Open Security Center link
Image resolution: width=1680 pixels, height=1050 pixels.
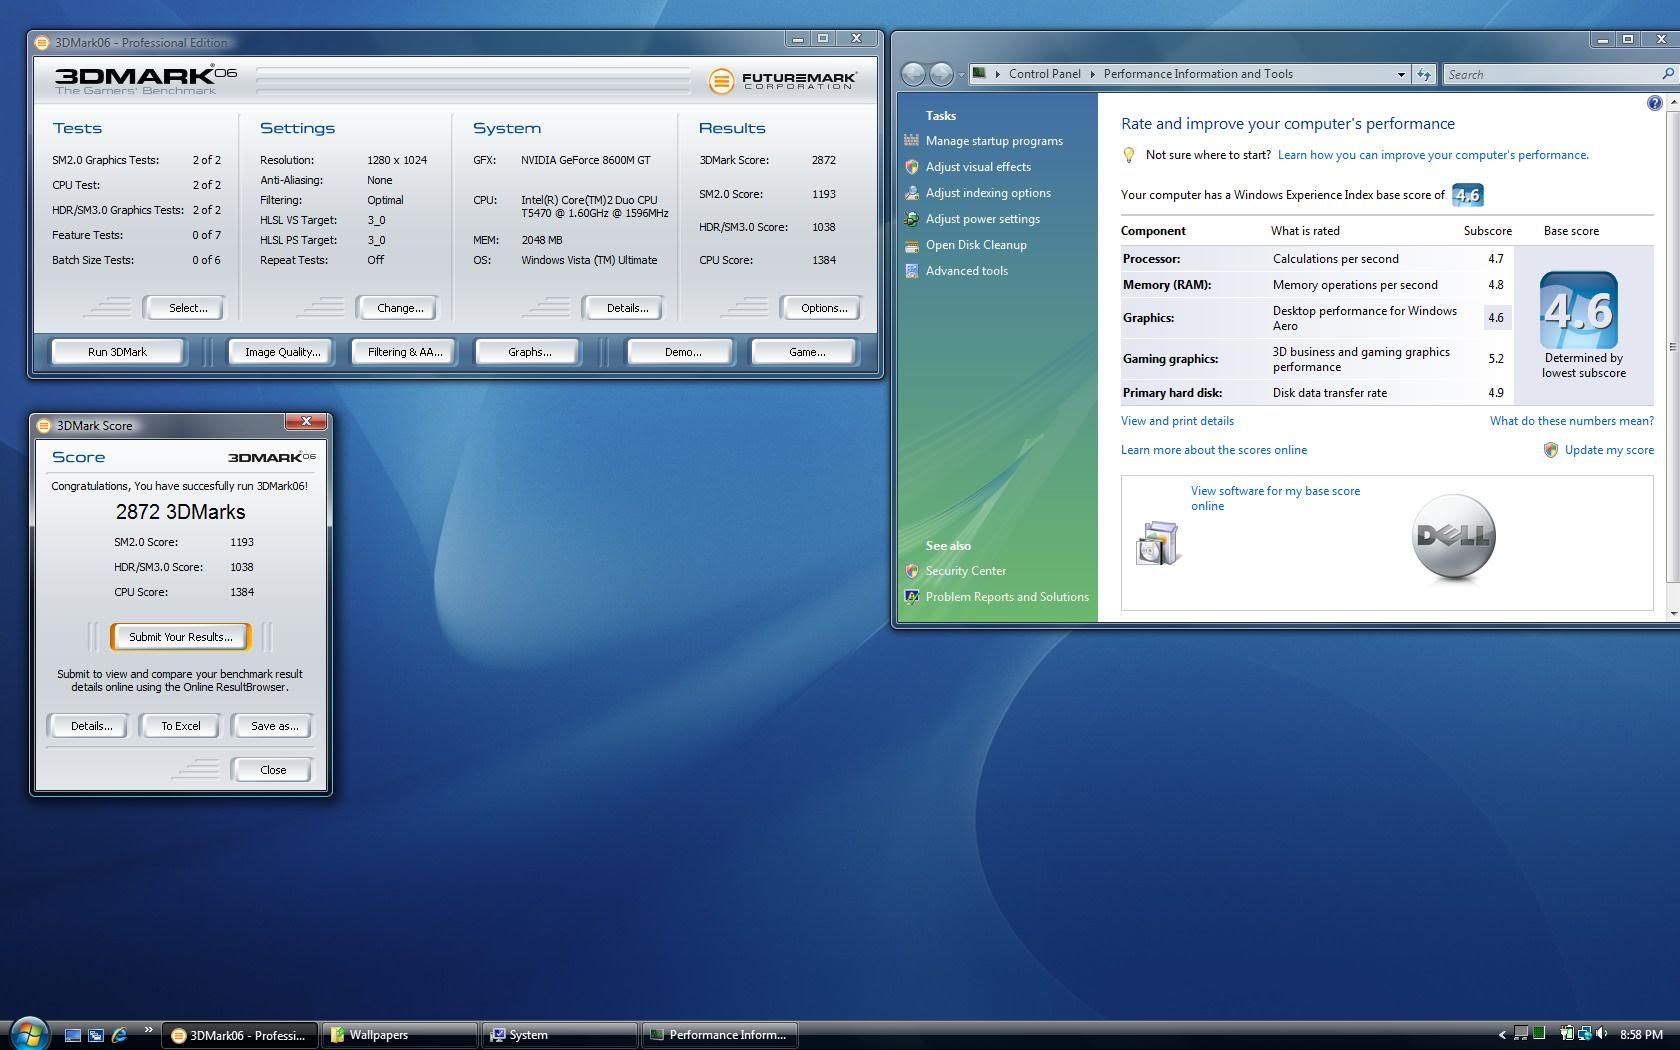click(x=965, y=571)
